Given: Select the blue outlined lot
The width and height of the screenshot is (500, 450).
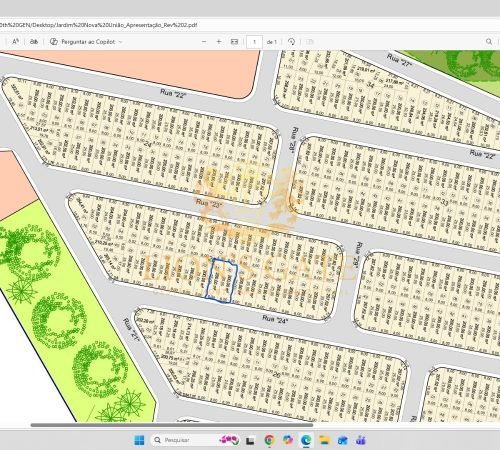Looking at the screenshot, I should (222, 281).
